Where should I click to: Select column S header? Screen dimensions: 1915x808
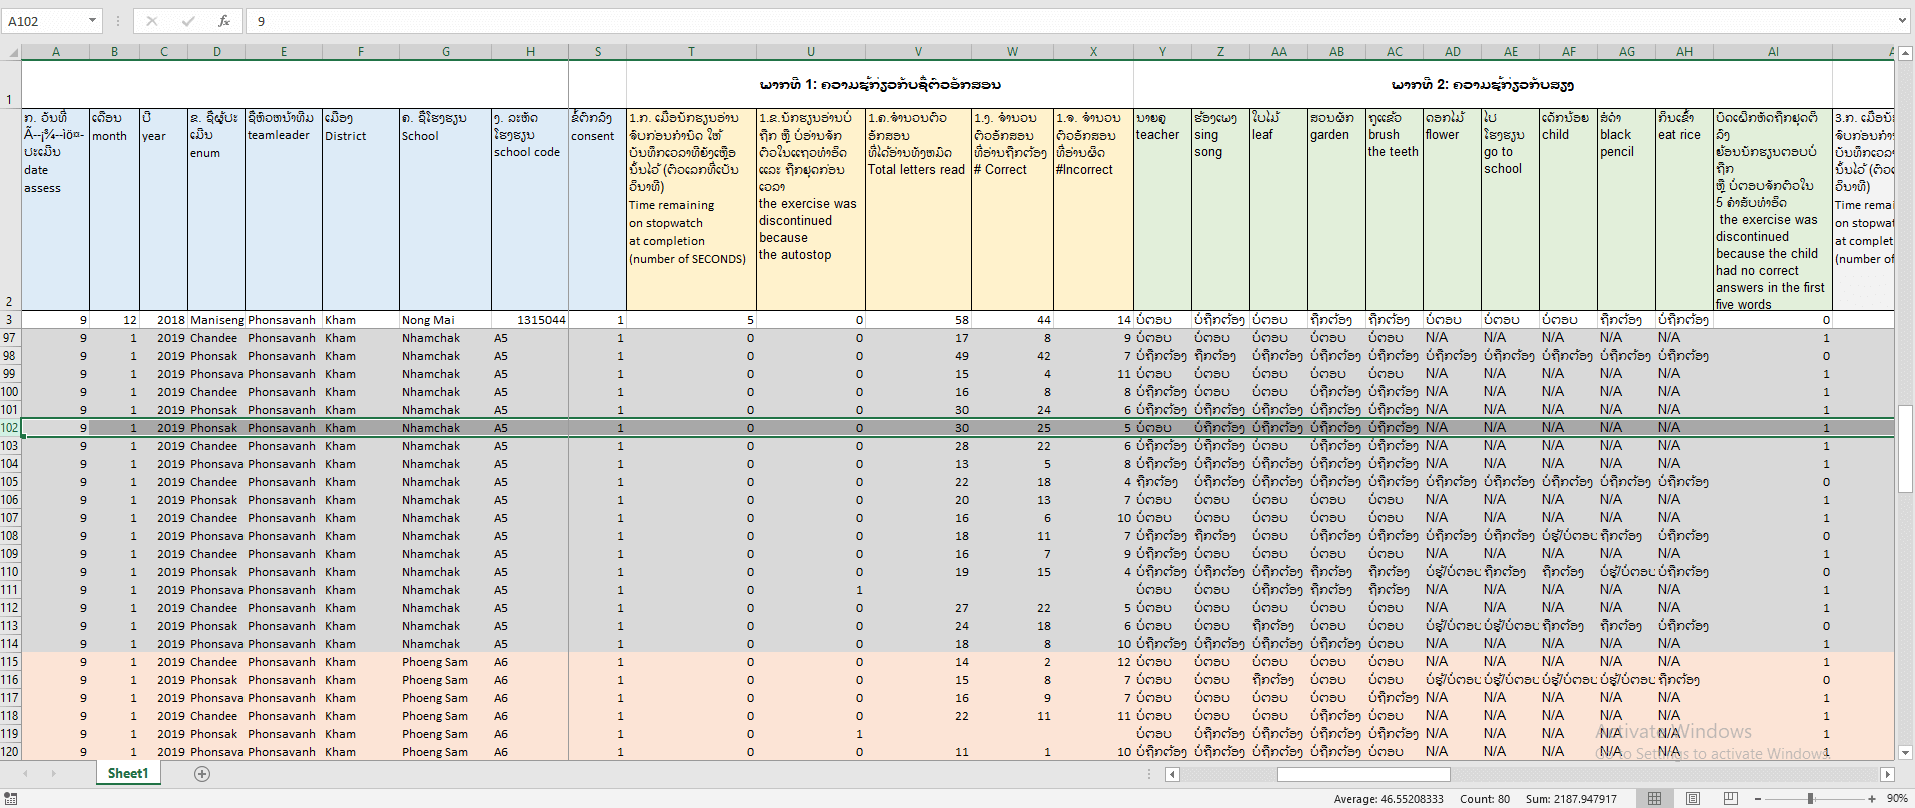pyautogui.click(x=598, y=52)
